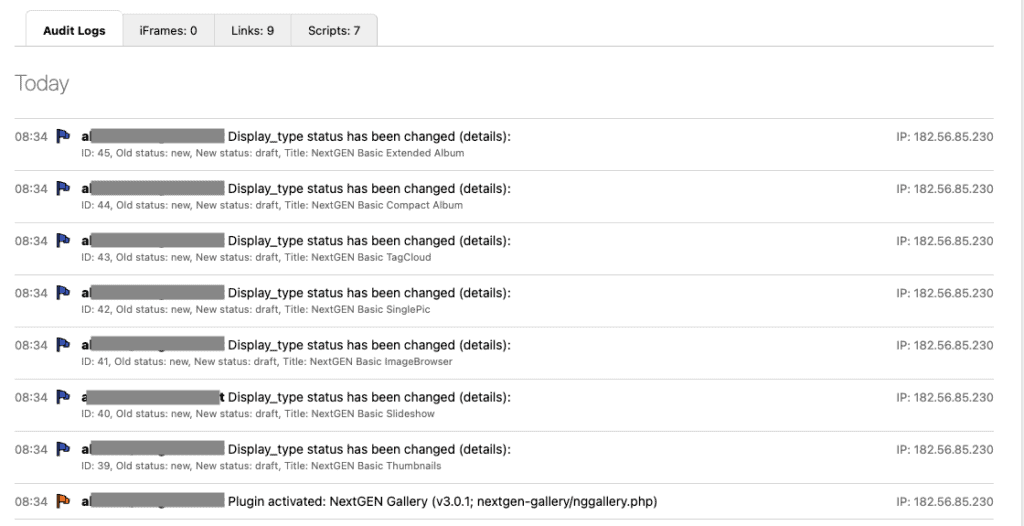Click the blue flag on the ID 45 entry
1024x526 pixels.
[x=63, y=136]
